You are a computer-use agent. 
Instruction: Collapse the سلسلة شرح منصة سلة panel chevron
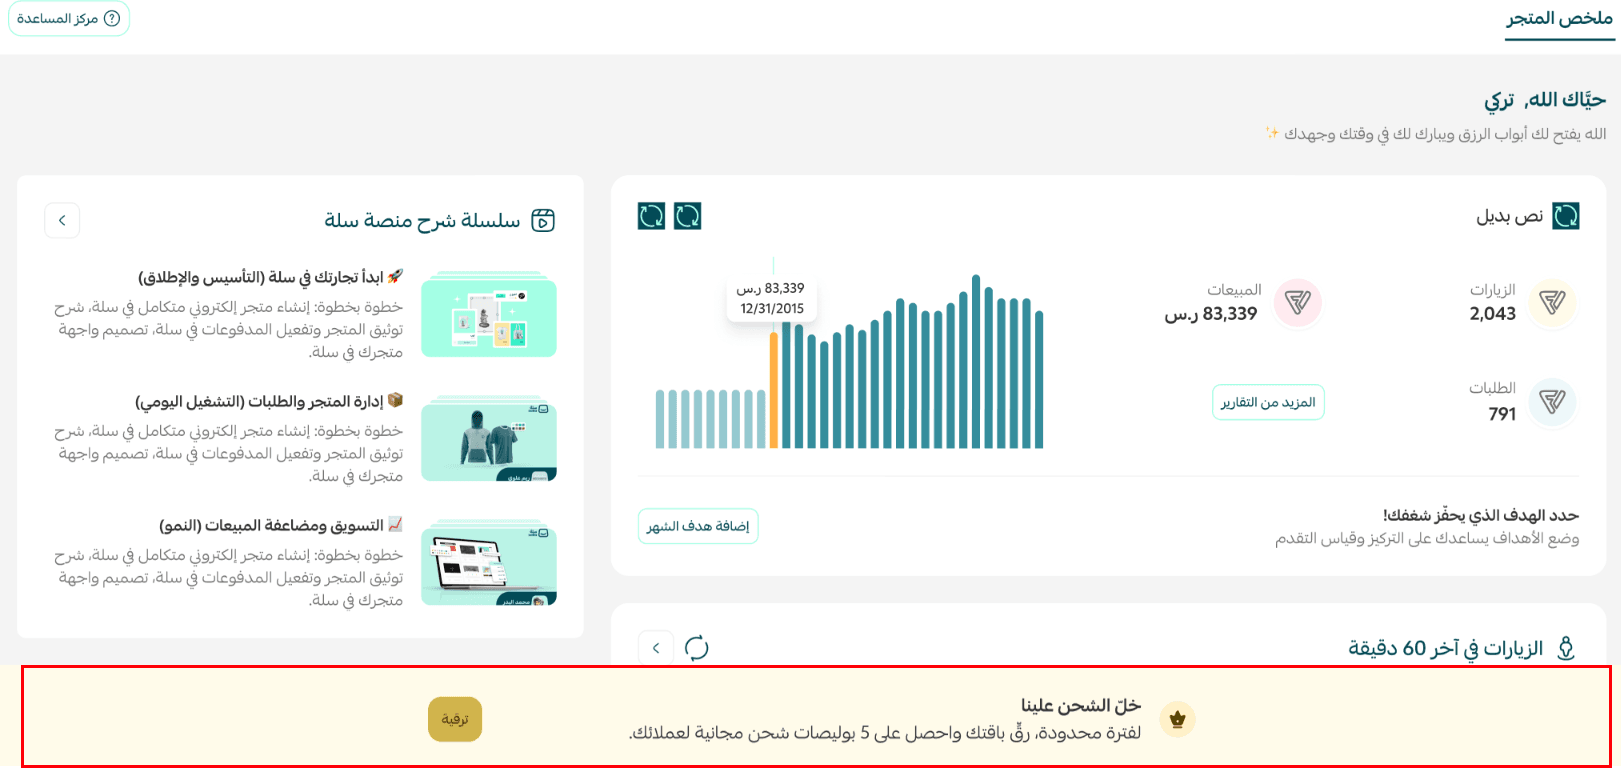coord(62,220)
